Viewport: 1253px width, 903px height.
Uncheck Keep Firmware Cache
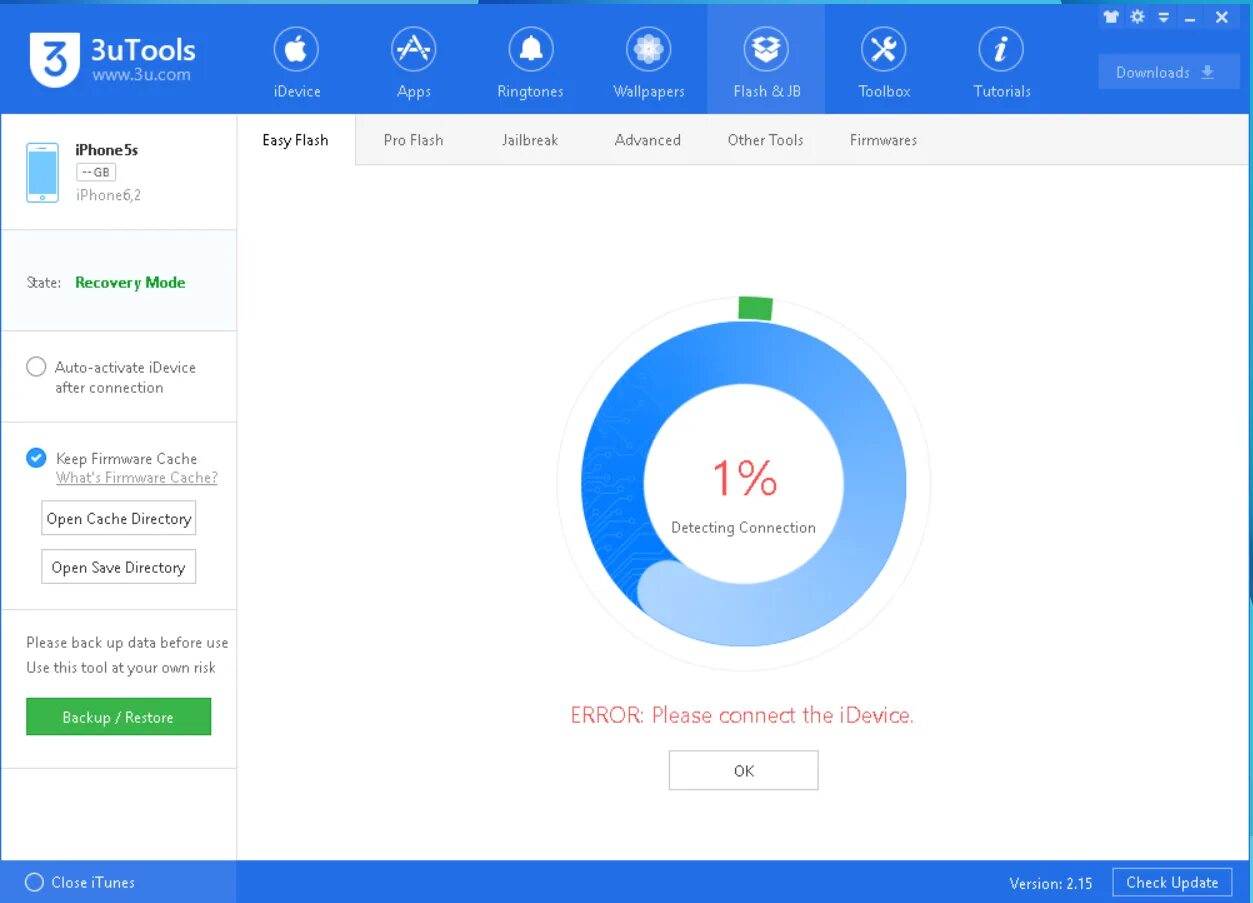[x=36, y=458]
